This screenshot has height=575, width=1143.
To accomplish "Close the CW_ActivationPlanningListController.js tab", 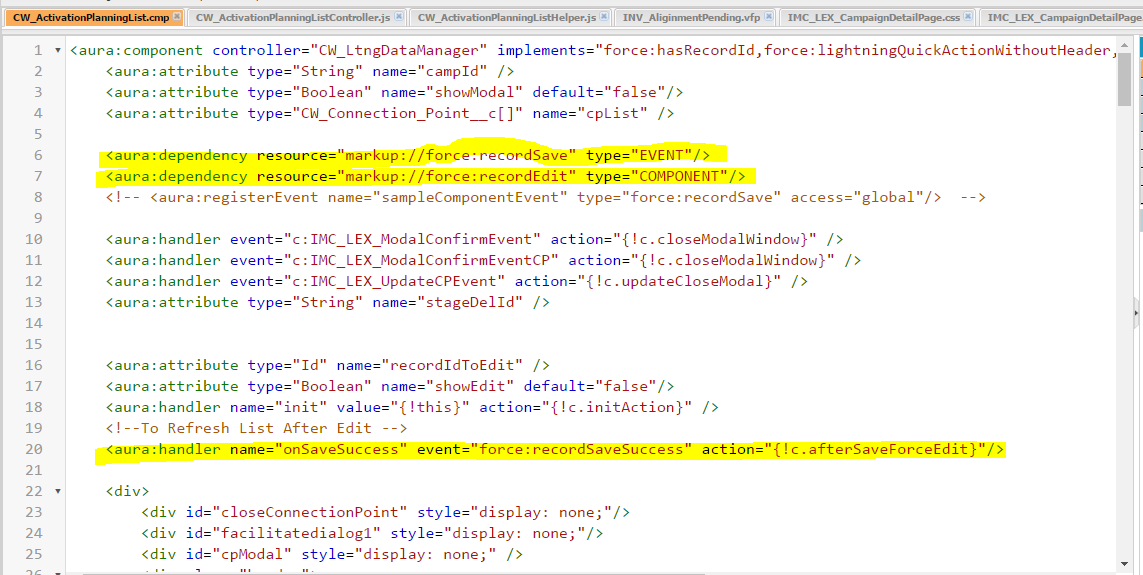I will click(x=400, y=16).
